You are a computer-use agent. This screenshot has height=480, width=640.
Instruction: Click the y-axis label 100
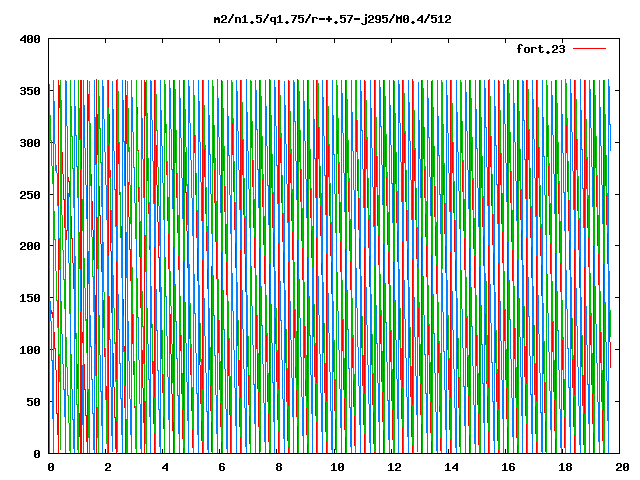click(x=30, y=350)
